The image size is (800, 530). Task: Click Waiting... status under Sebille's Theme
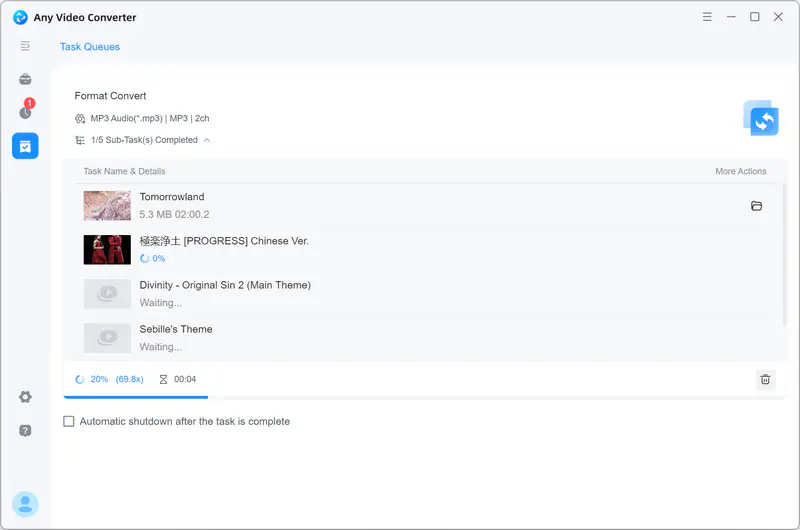click(161, 347)
